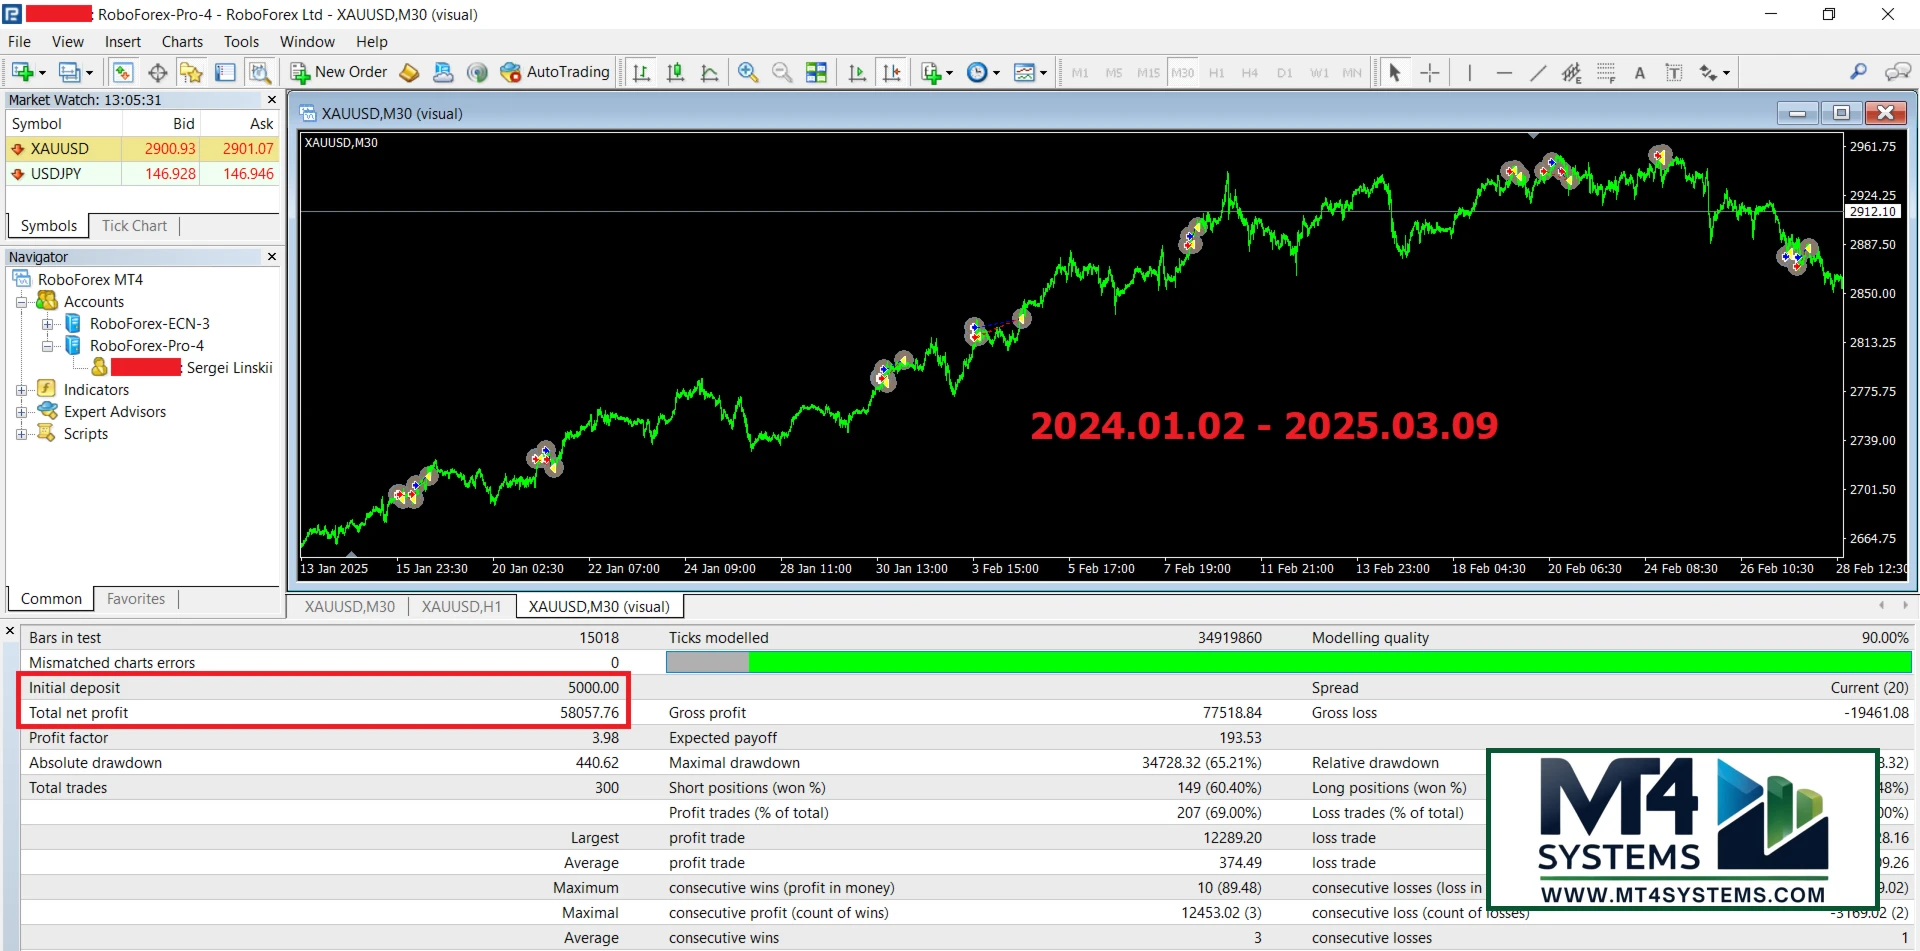
Task: Toggle the Market Watch window icon
Action: pos(123,72)
